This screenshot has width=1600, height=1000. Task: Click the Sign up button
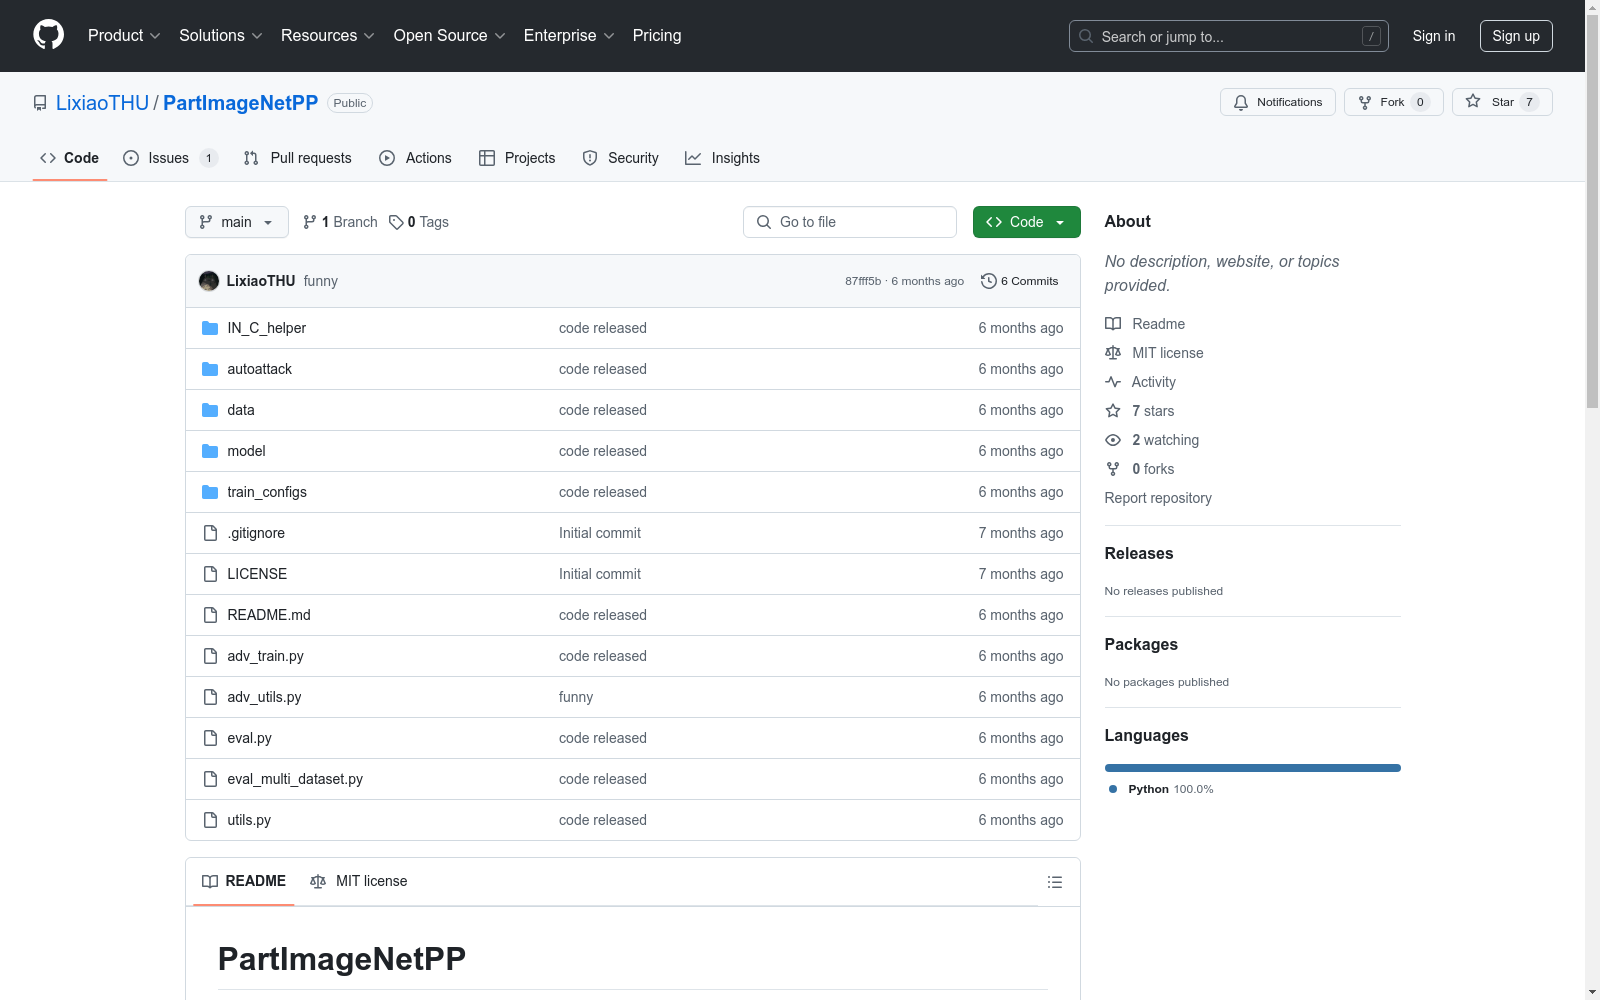[1516, 36]
